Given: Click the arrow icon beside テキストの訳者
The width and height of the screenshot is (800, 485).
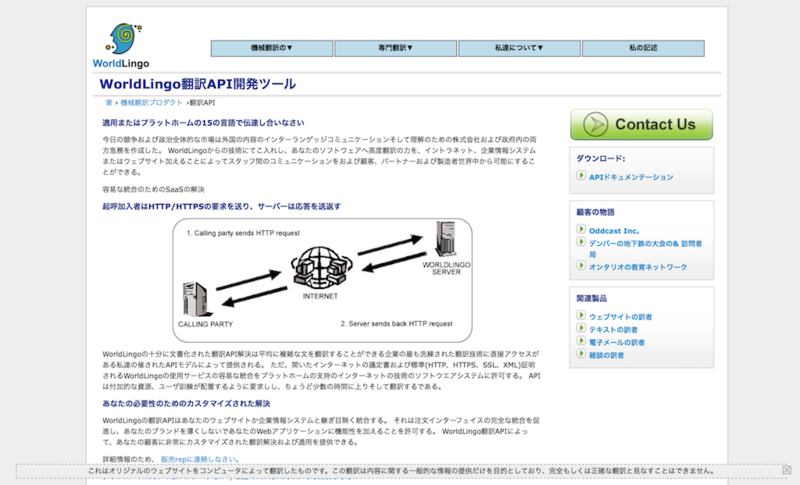Looking at the screenshot, I should (x=581, y=328).
